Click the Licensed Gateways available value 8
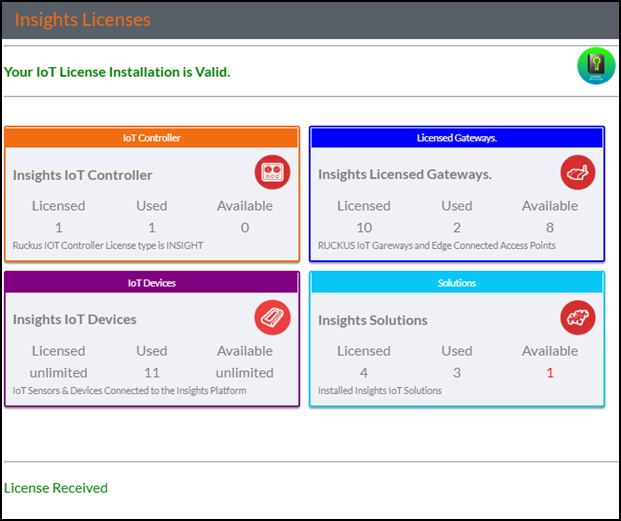 [x=550, y=228]
